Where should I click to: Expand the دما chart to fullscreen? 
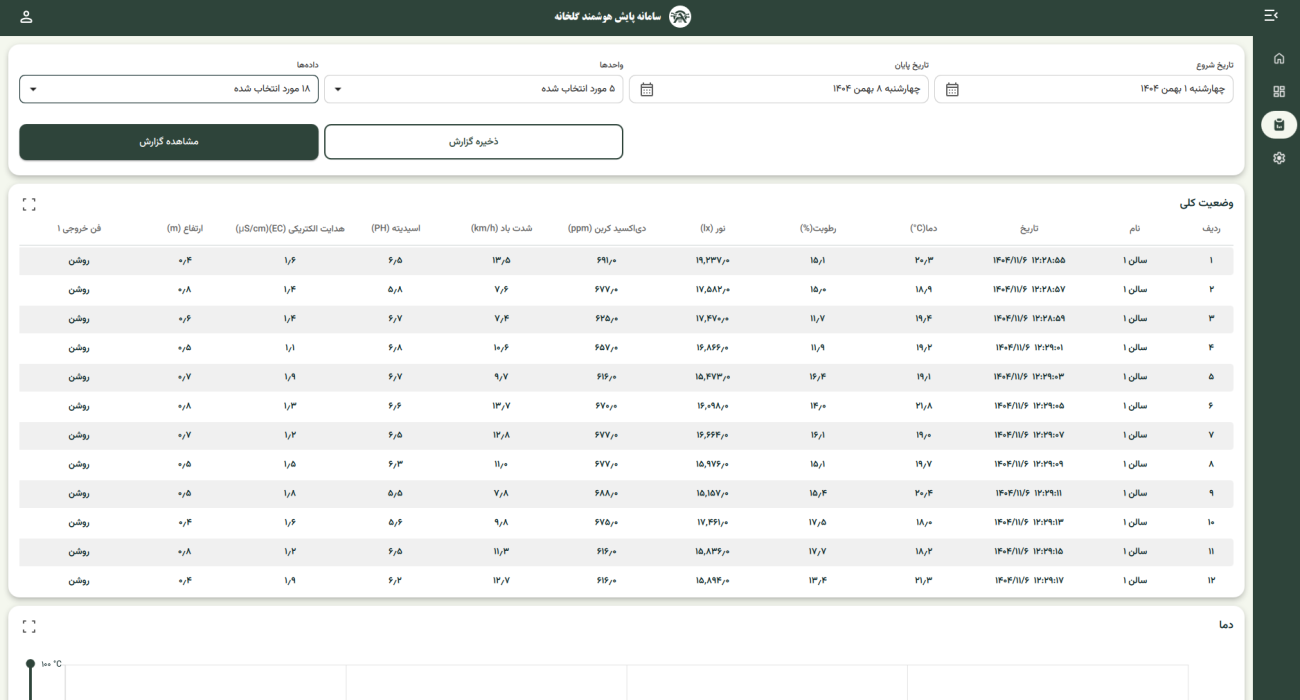(x=29, y=625)
